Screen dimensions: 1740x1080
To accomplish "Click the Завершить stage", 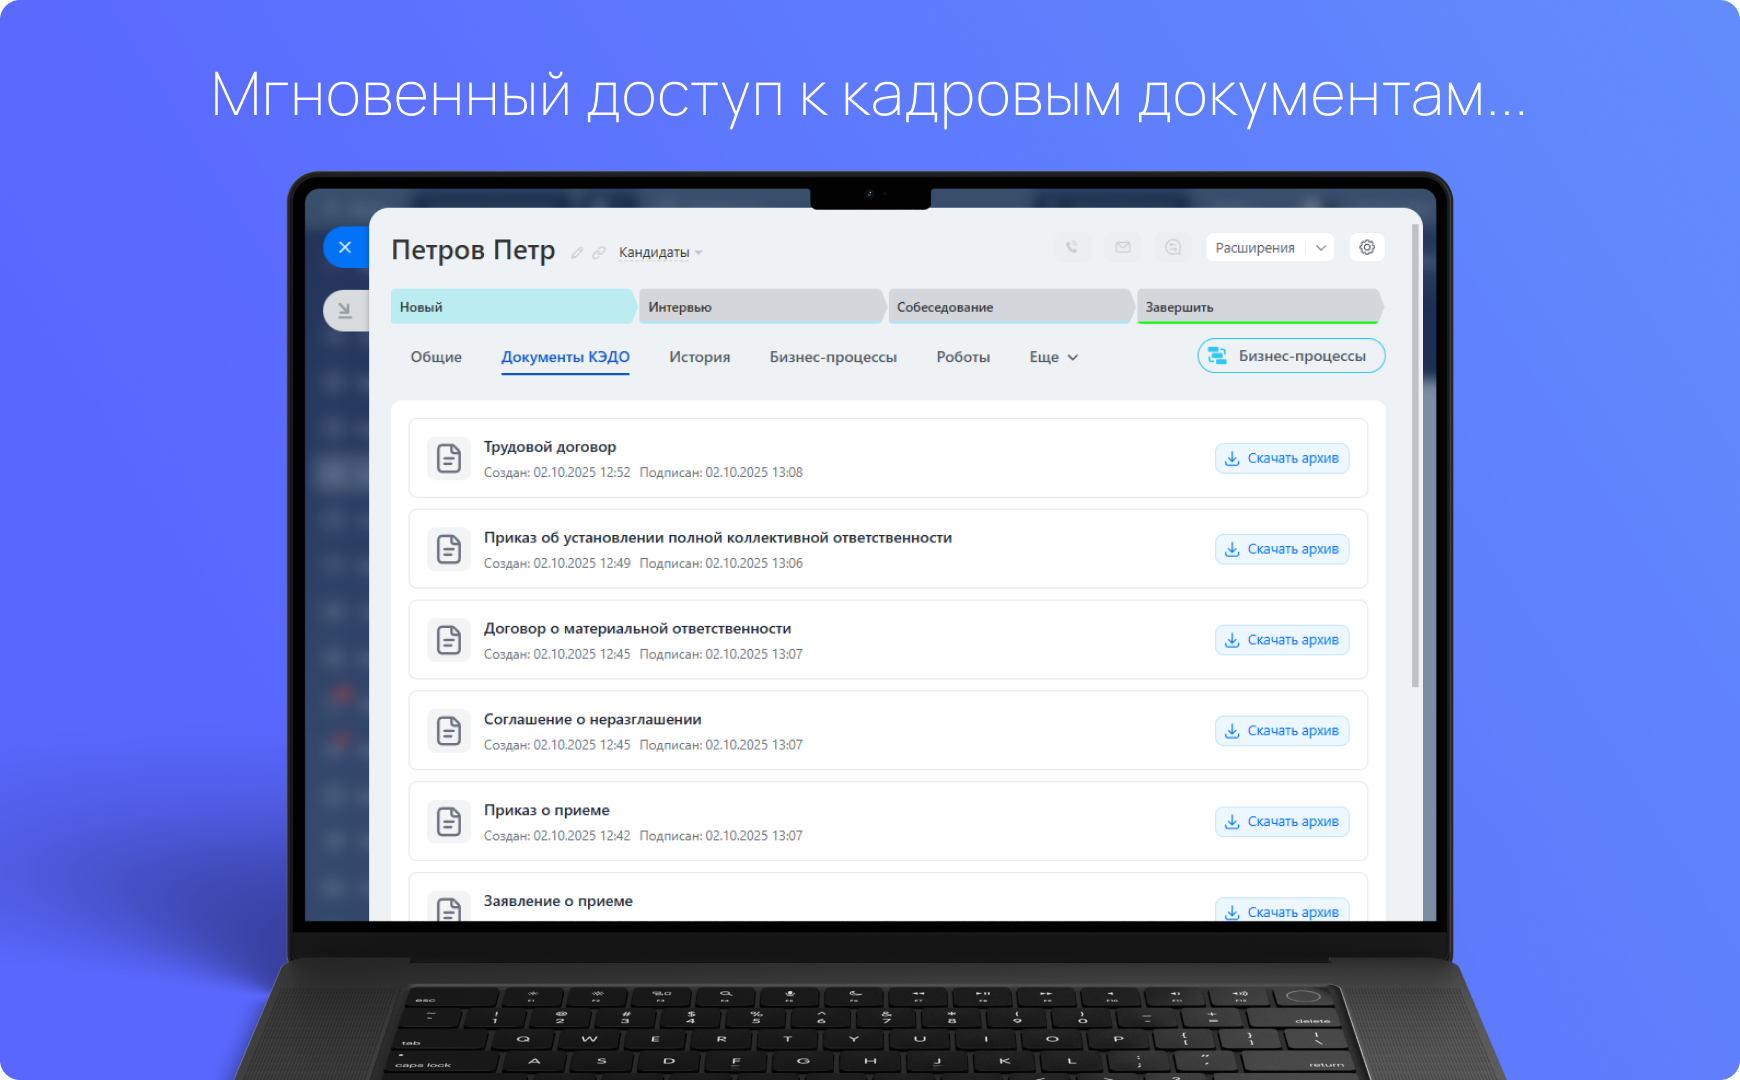I will (x=1260, y=307).
